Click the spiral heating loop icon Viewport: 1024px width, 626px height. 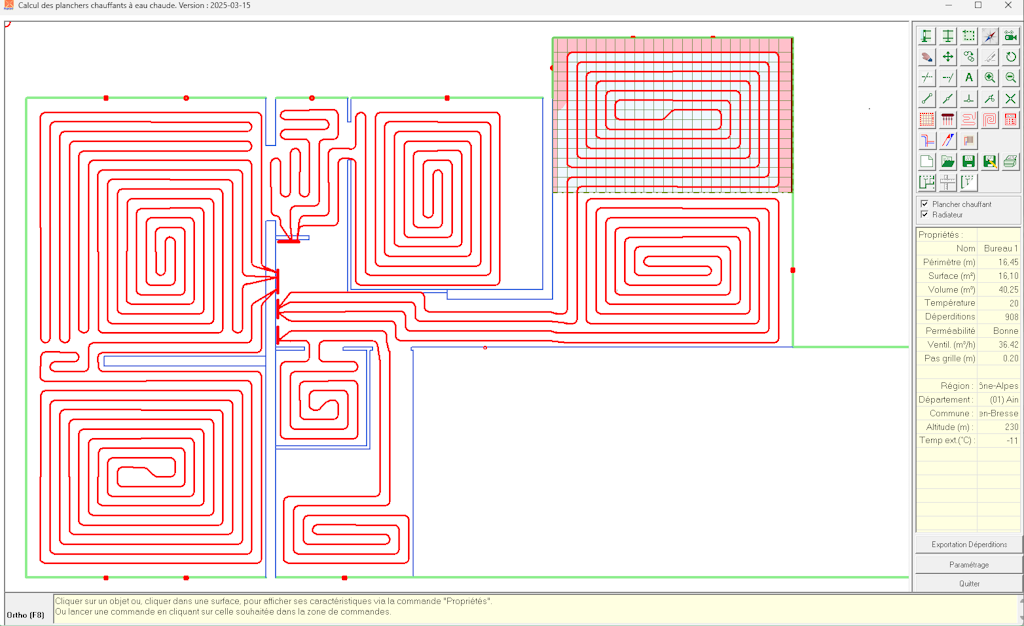[x=990, y=120]
